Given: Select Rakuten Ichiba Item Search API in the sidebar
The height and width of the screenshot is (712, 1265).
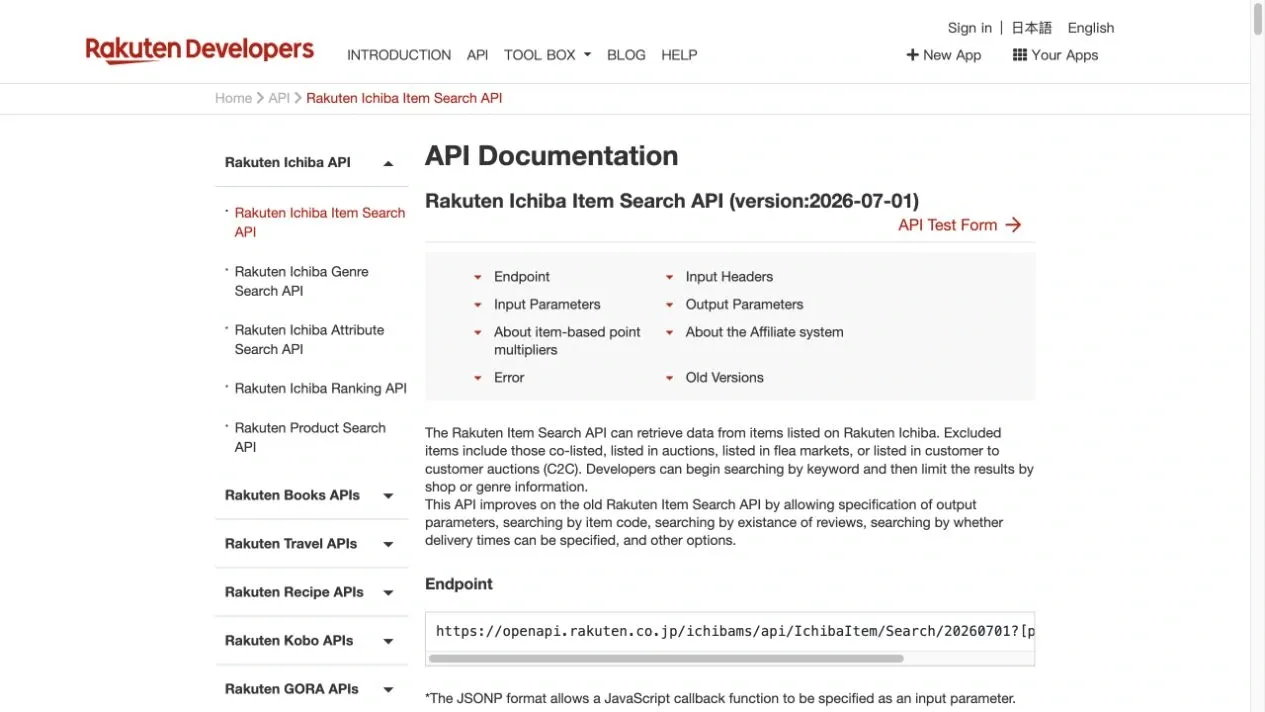Looking at the screenshot, I should (x=320, y=222).
